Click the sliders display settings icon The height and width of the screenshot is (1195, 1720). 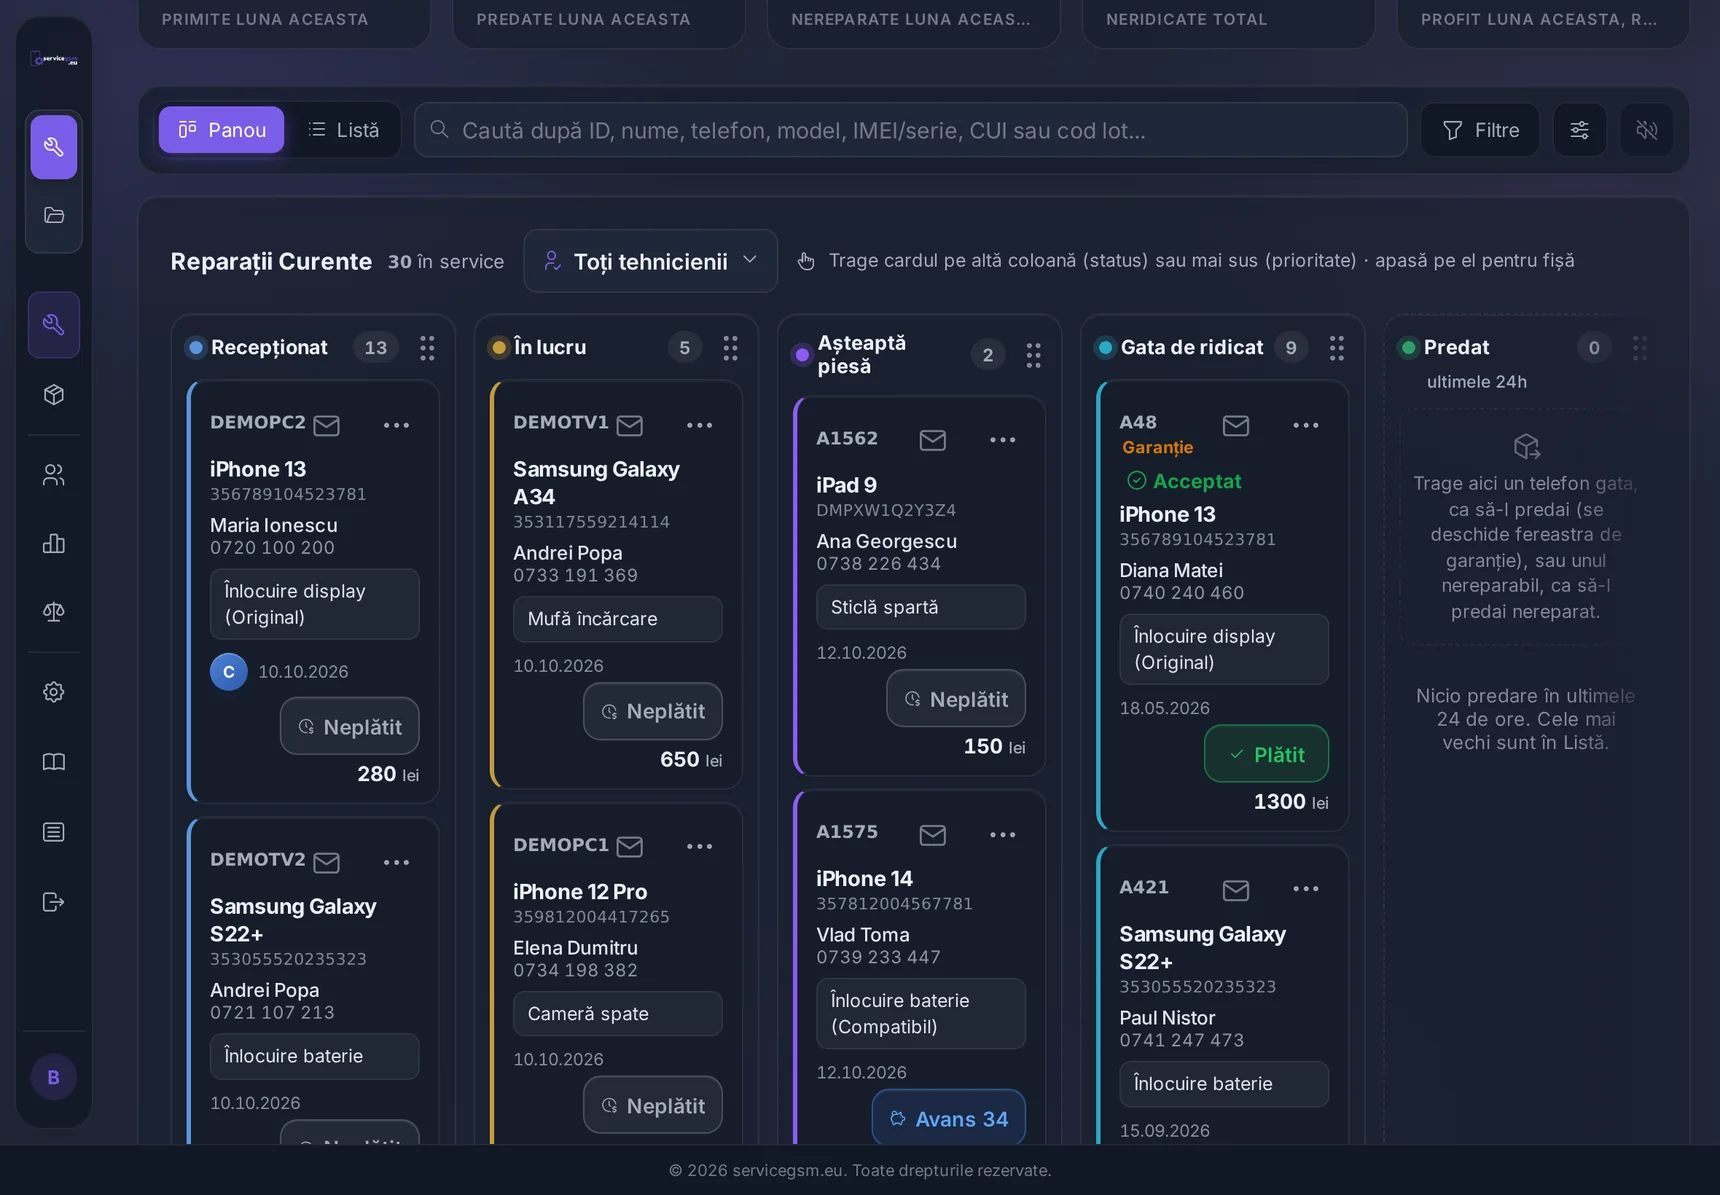[1579, 130]
